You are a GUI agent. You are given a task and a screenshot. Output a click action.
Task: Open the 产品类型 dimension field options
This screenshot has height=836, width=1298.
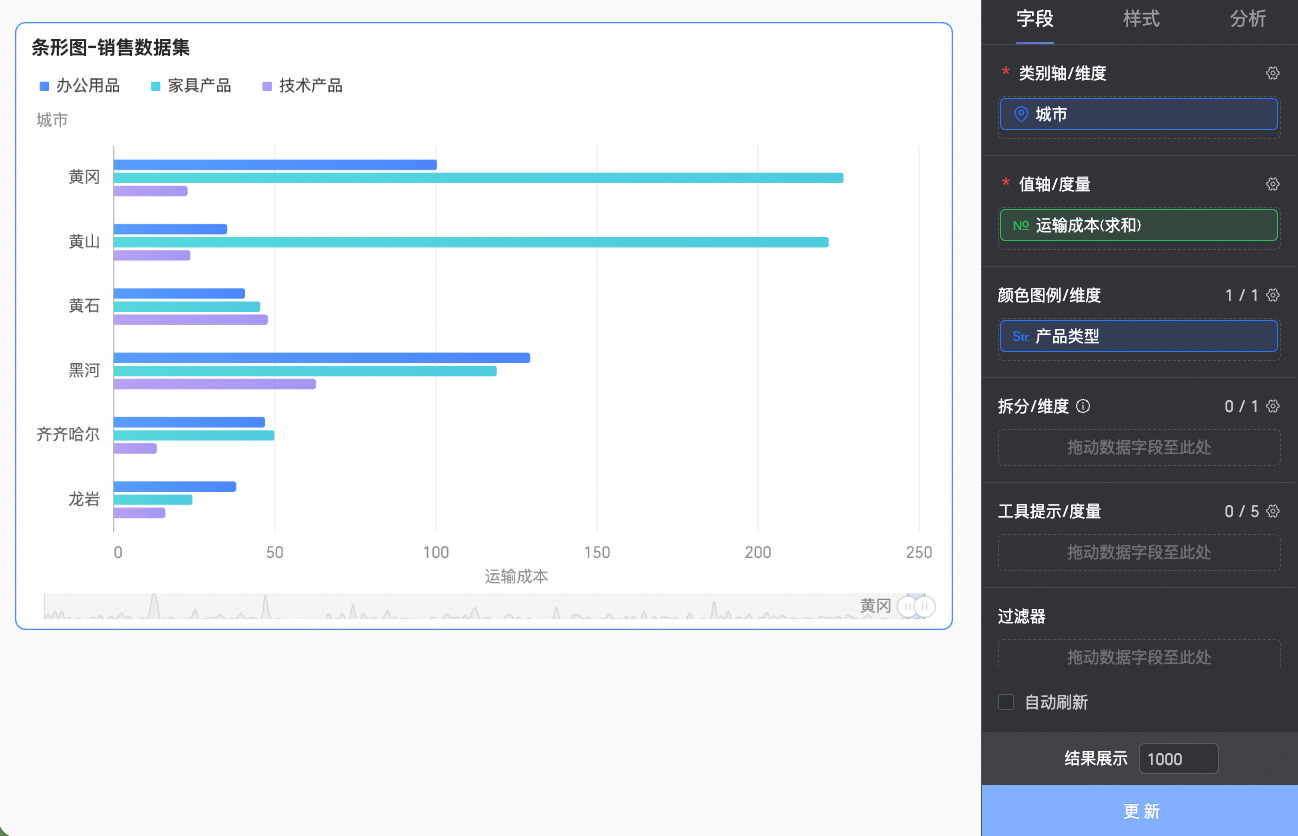tap(1138, 337)
